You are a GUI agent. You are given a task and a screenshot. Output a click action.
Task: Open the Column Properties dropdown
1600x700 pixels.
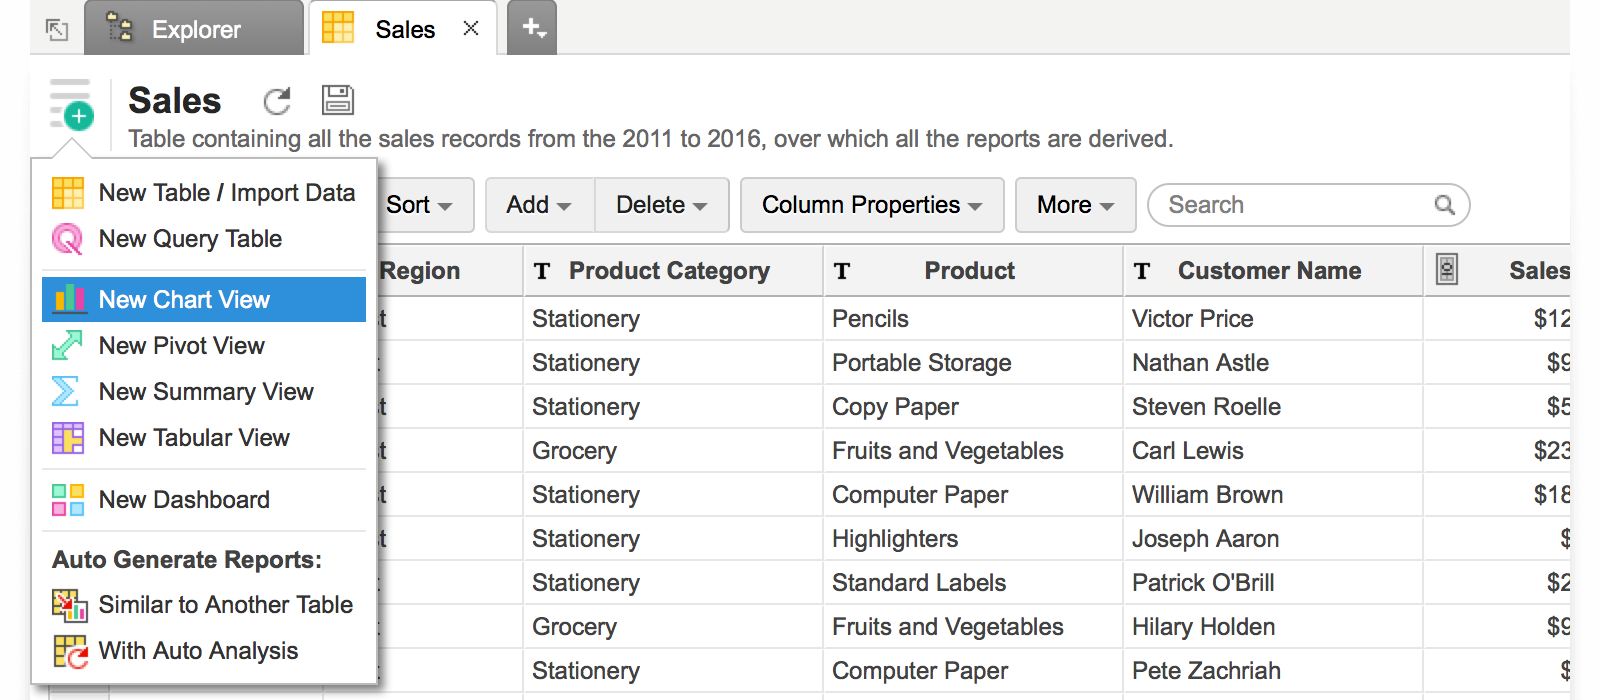pyautogui.click(x=871, y=205)
